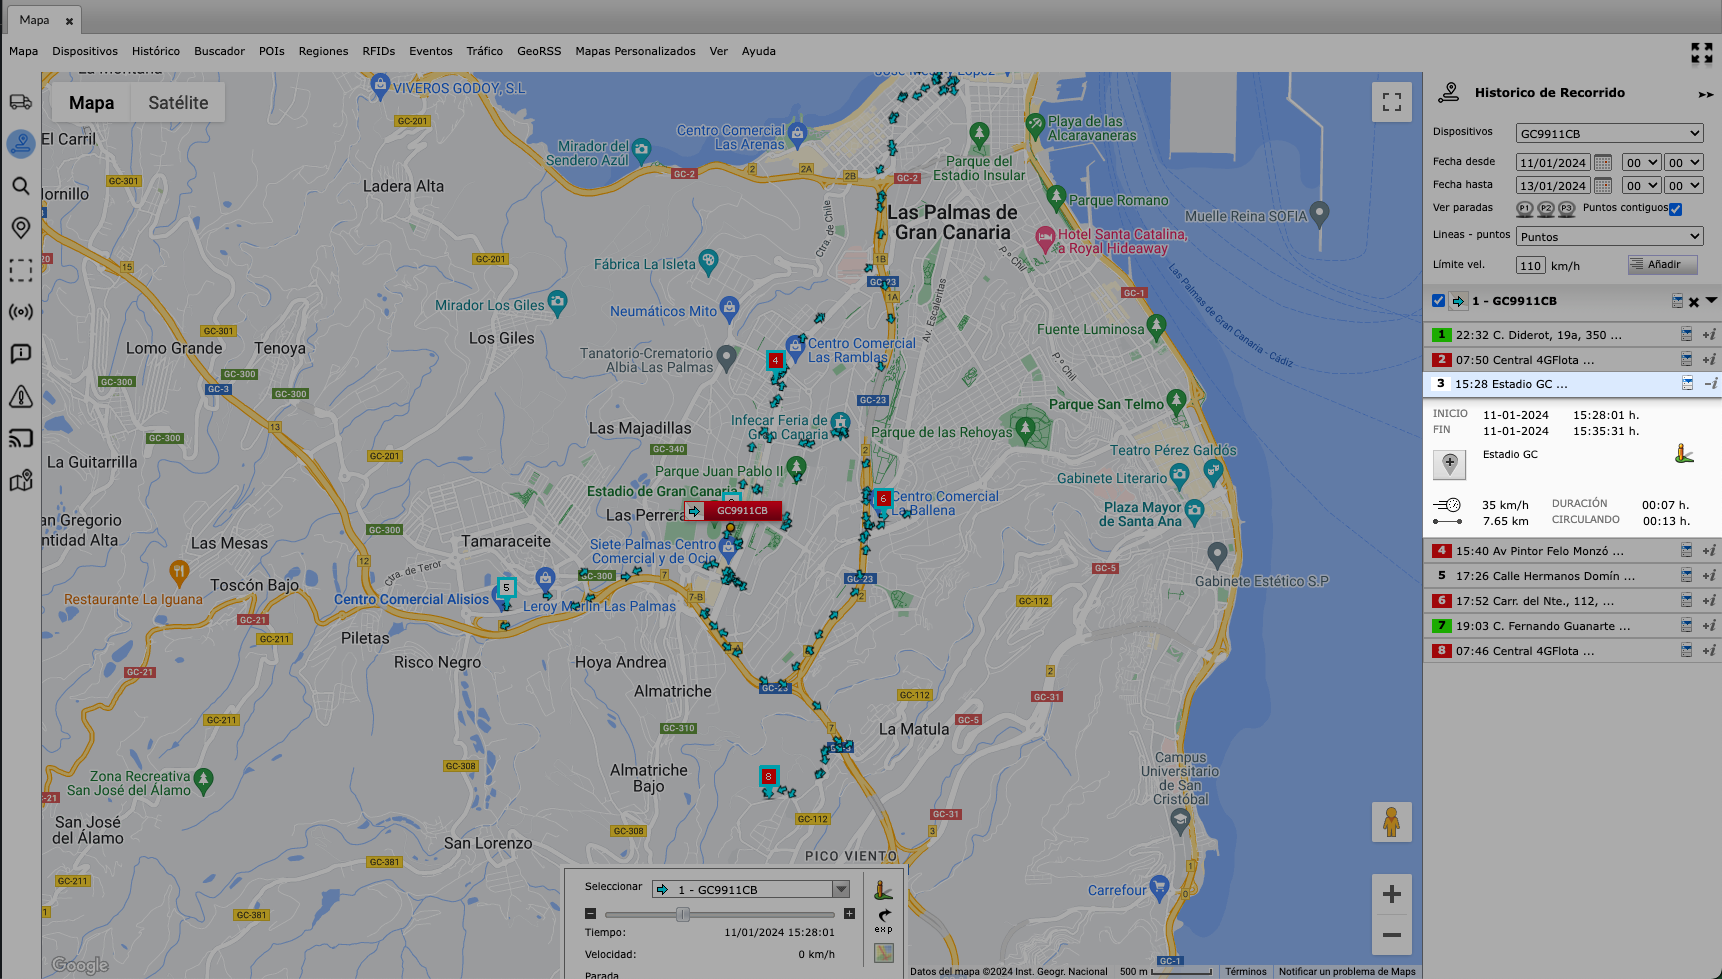This screenshot has height=979, width=1722.
Task: Toggle P3 stops marker
Action: pos(1567,209)
